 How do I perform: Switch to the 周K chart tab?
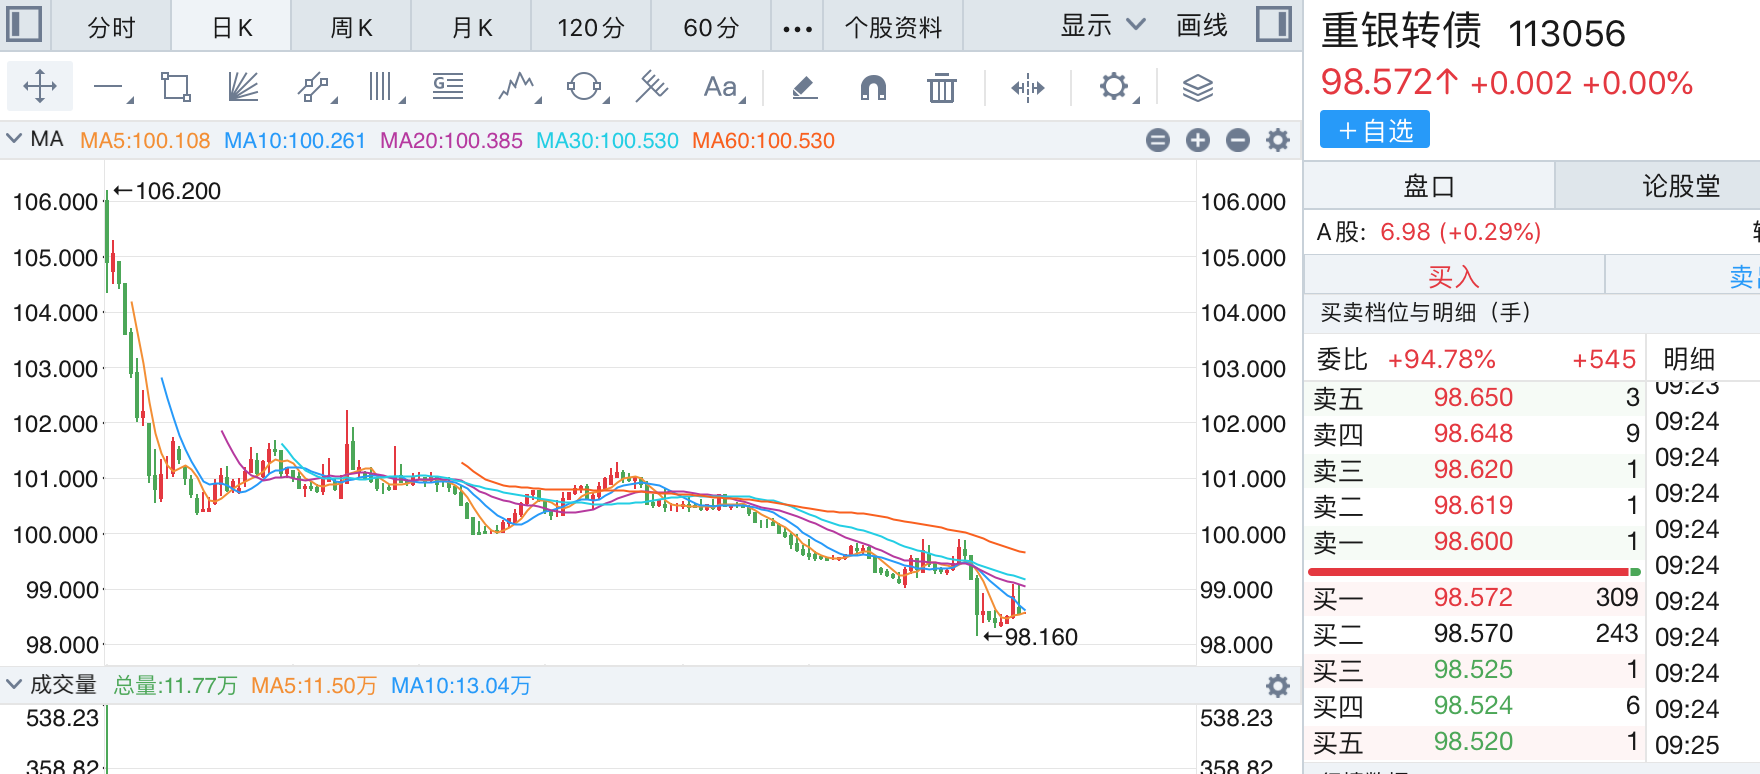coord(351,27)
